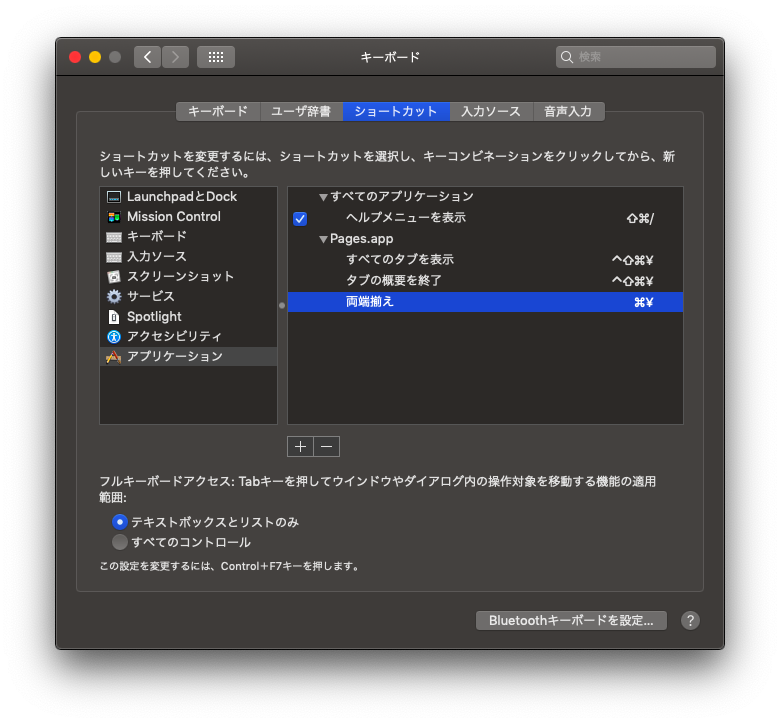Select the スクリーンショット label in category list

pos(181,277)
